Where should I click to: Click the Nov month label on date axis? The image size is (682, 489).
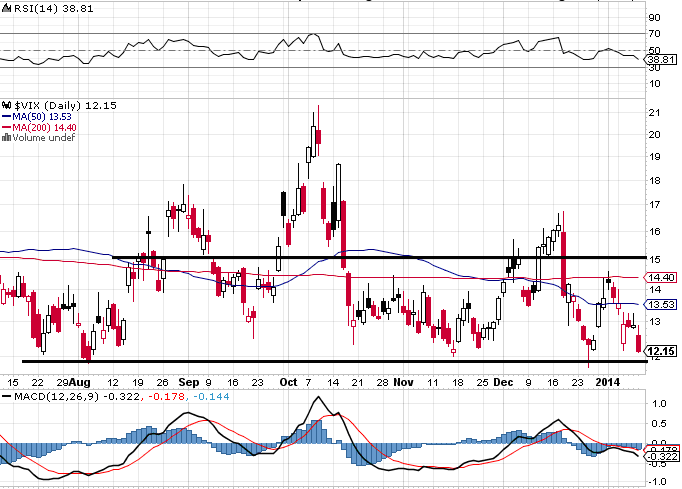403,382
